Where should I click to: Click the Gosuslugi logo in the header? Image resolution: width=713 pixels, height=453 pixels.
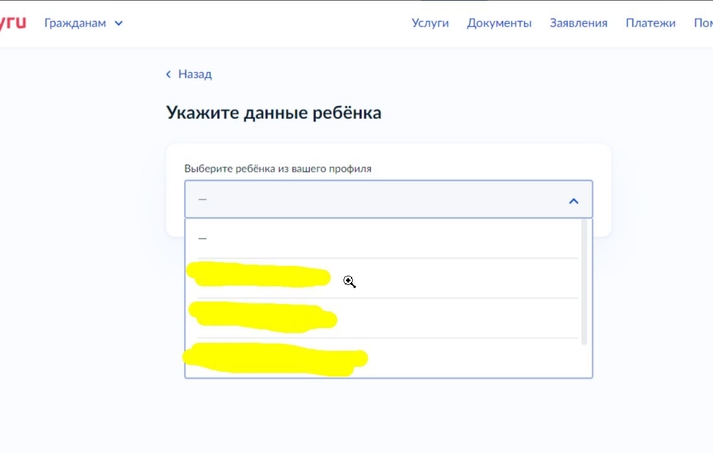12,22
